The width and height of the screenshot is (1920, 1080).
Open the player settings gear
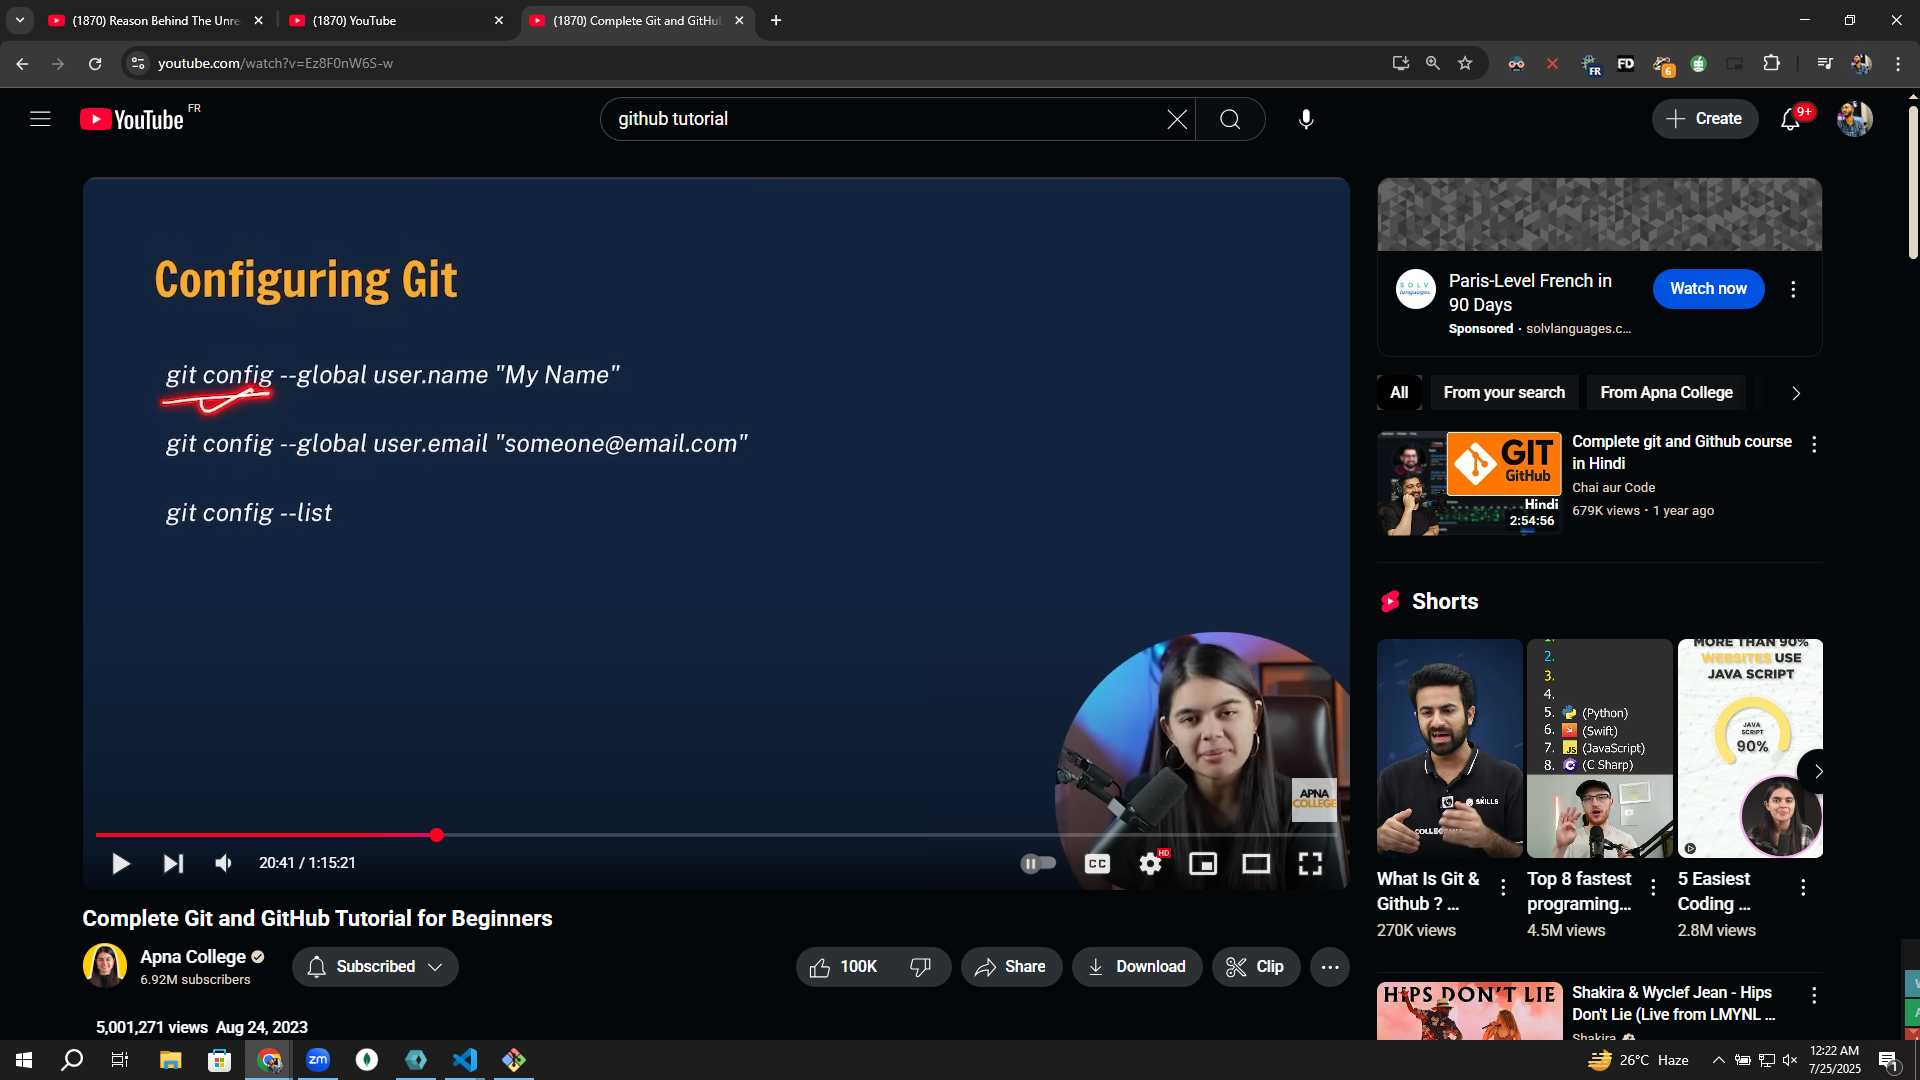tap(1151, 863)
